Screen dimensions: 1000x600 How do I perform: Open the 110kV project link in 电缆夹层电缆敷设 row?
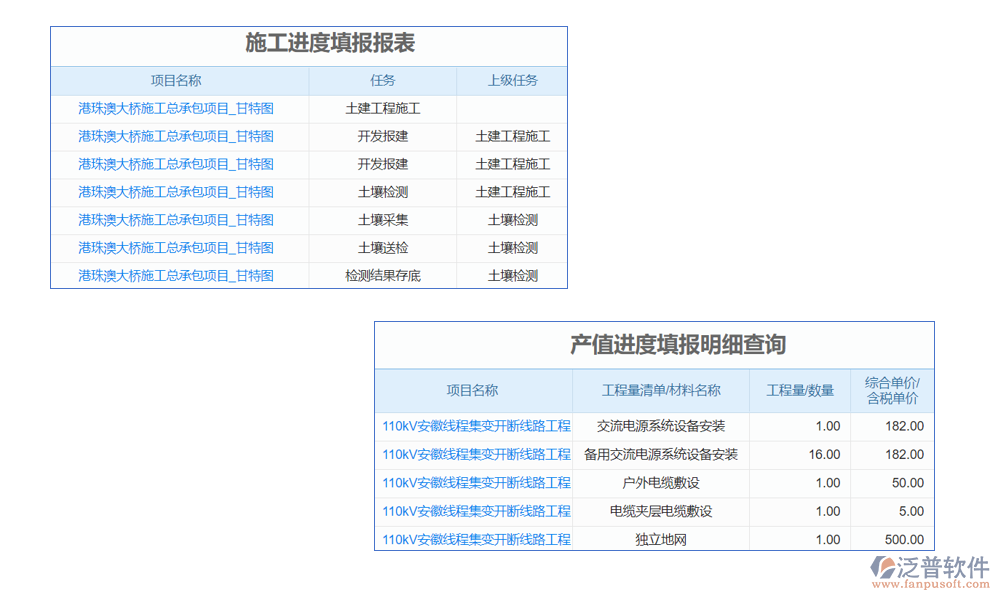coord(476,511)
